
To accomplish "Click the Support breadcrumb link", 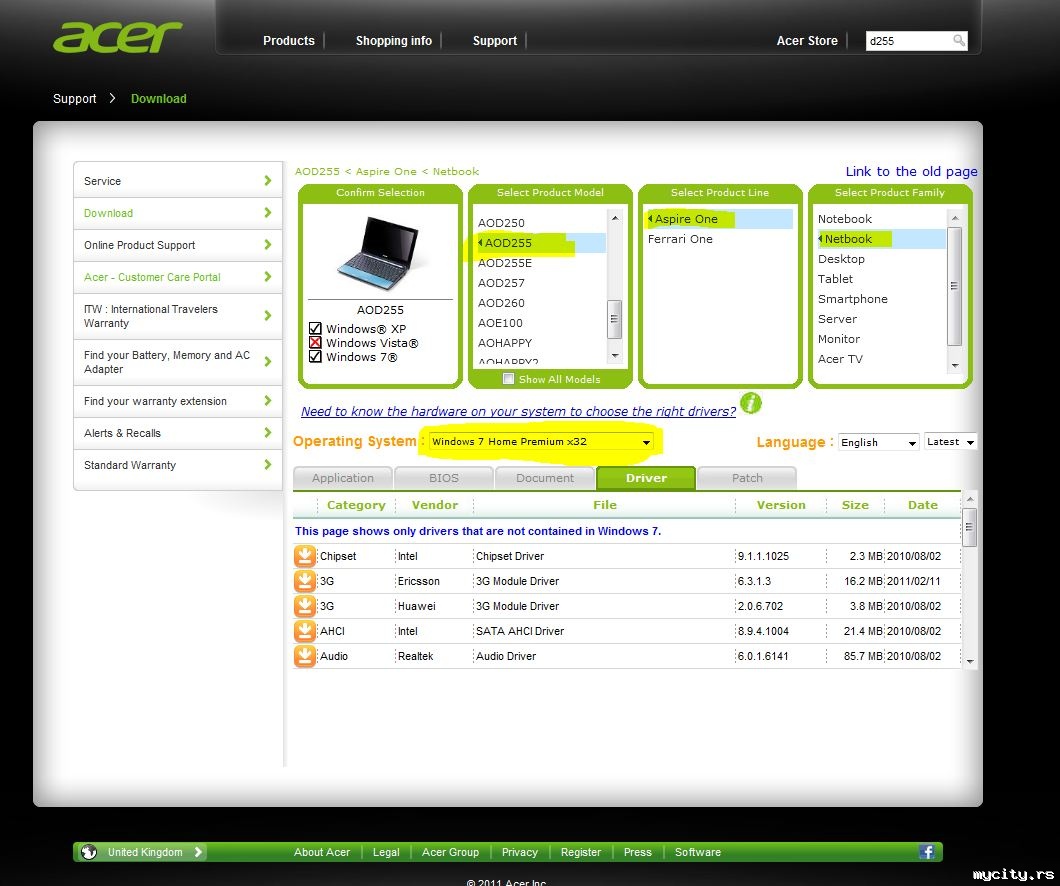I will pyautogui.click(x=74, y=99).
